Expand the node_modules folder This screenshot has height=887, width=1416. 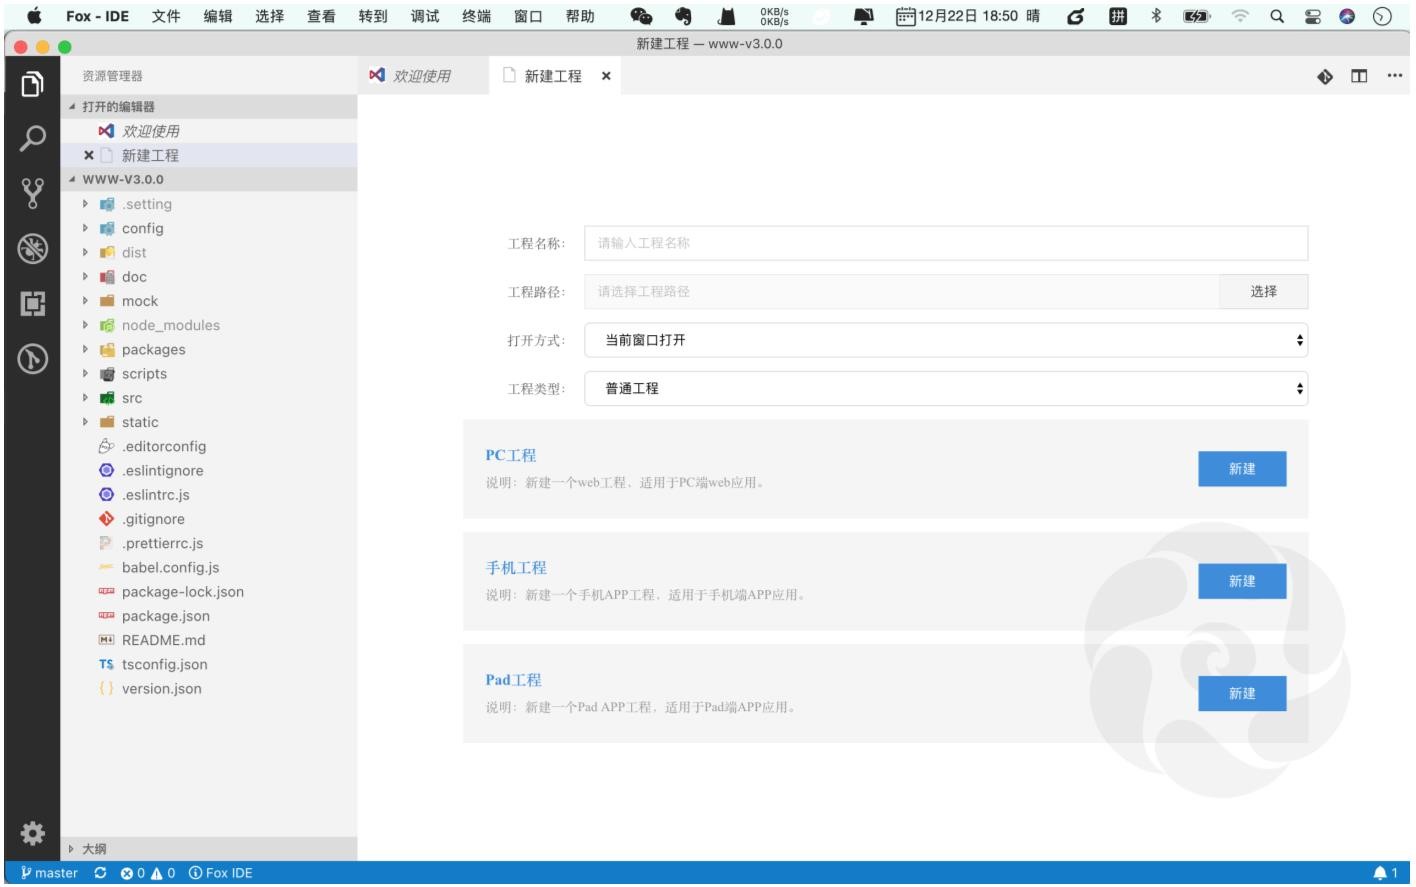[170, 325]
